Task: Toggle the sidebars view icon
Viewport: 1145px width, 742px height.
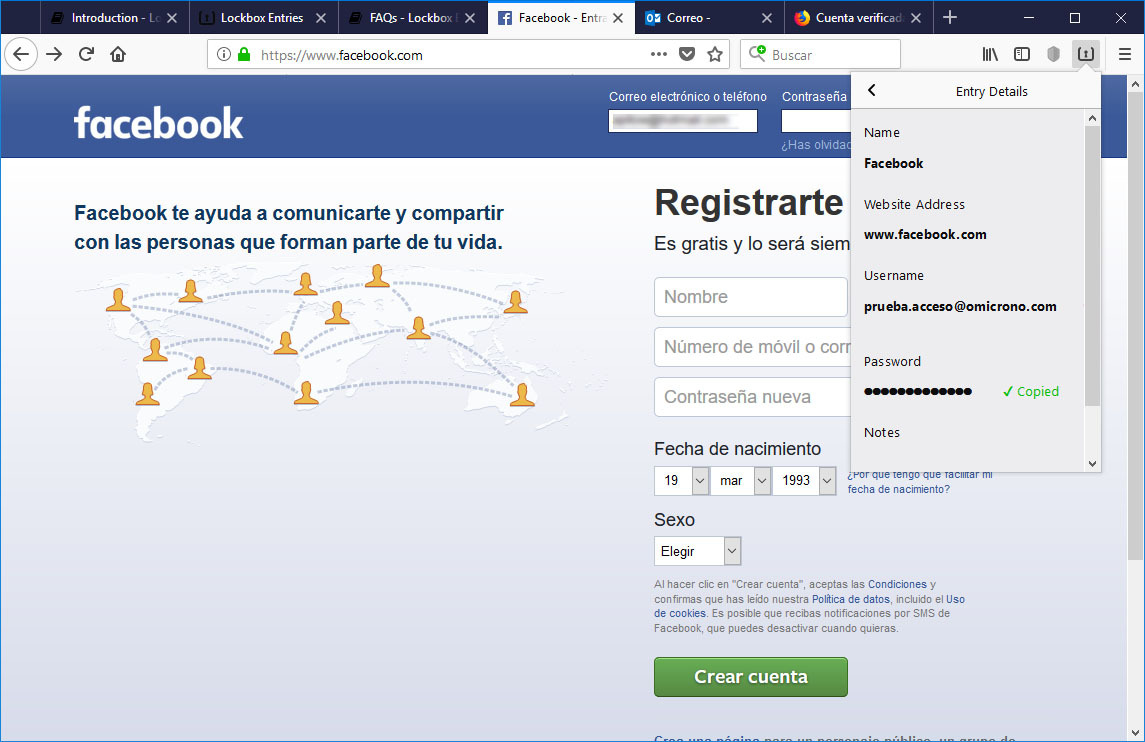Action: (x=1022, y=54)
